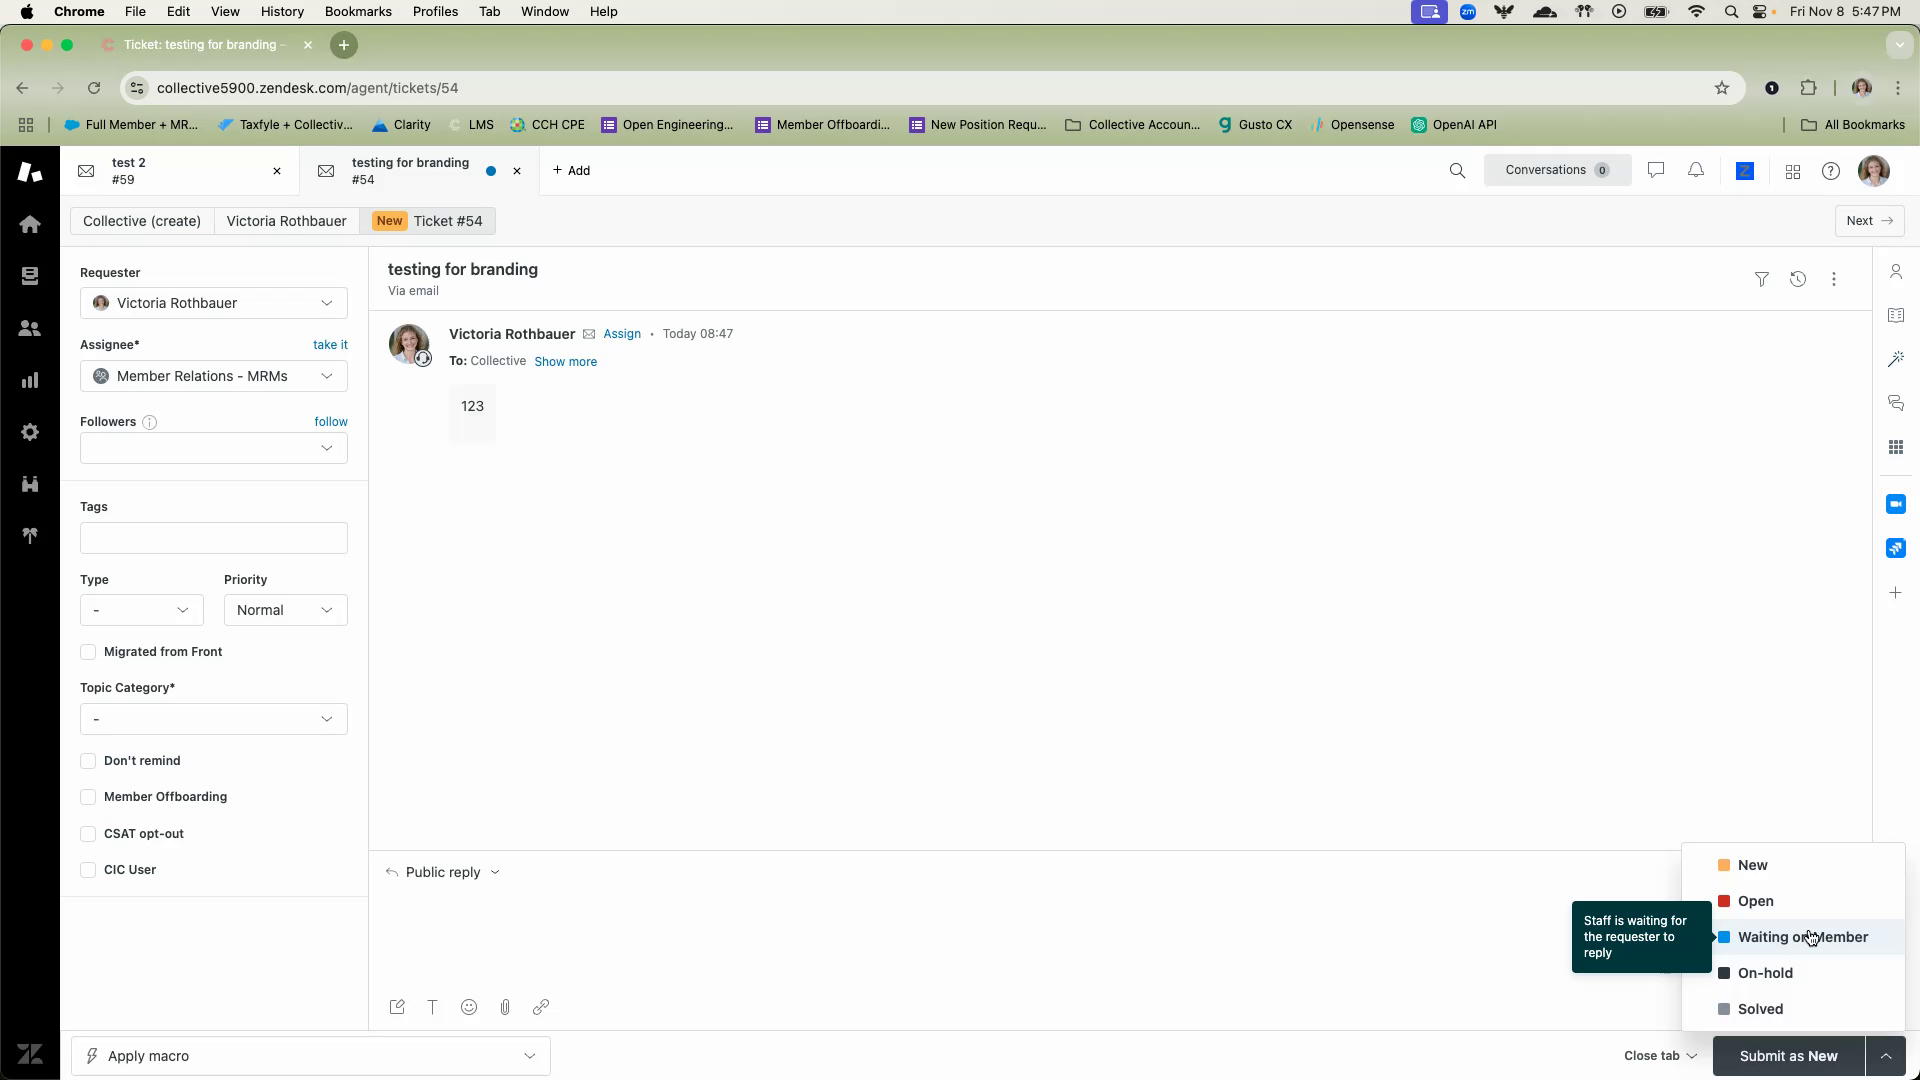
Task: Tick the Member Offboarding checkbox
Action: (88, 797)
